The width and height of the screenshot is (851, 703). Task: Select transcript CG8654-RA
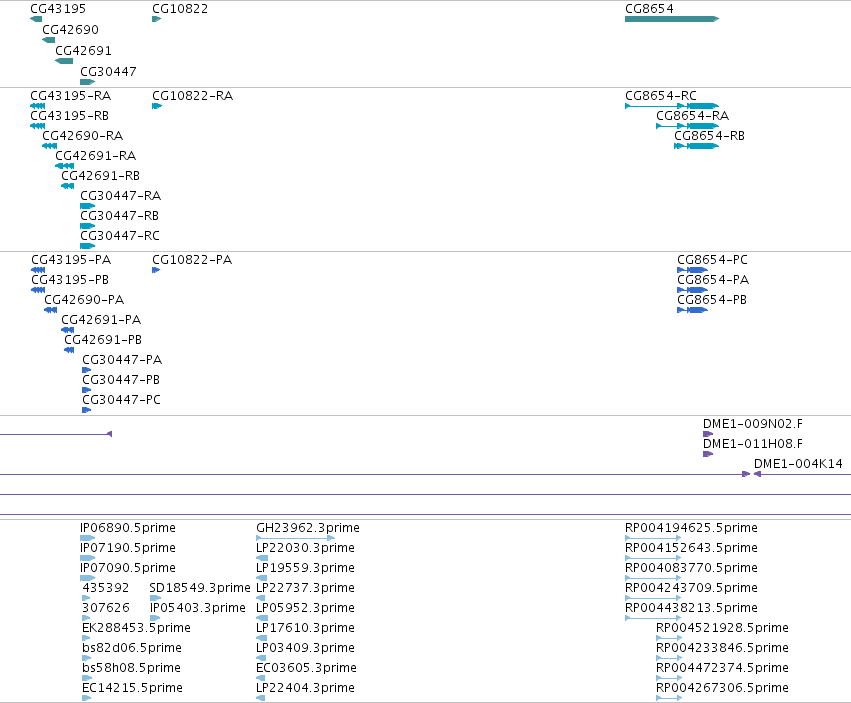point(693,116)
